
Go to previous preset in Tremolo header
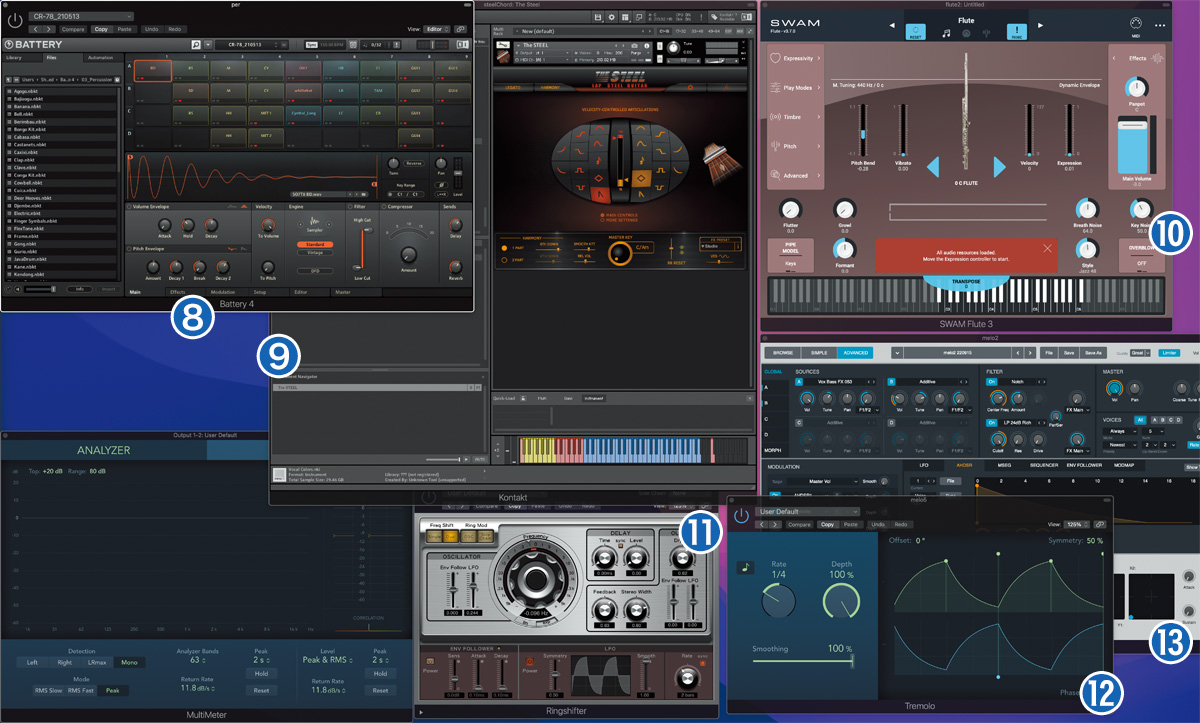tap(764, 524)
